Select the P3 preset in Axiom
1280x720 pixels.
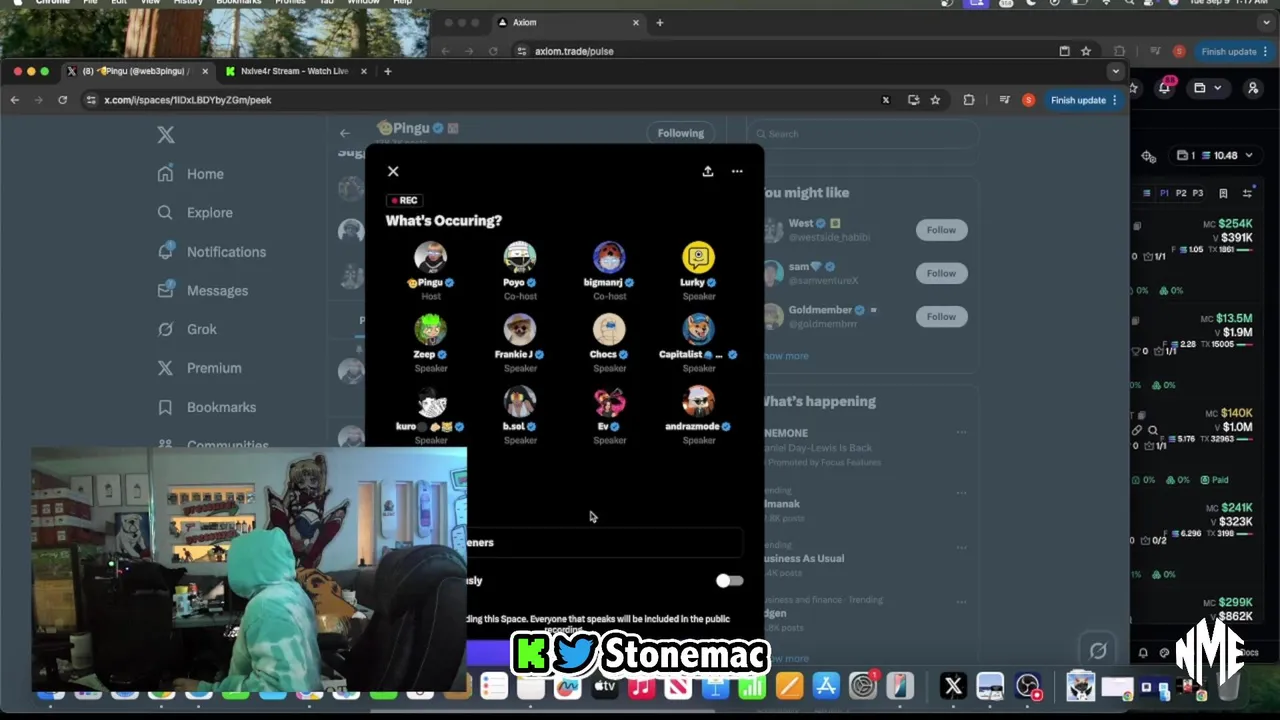tap(1197, 193)
